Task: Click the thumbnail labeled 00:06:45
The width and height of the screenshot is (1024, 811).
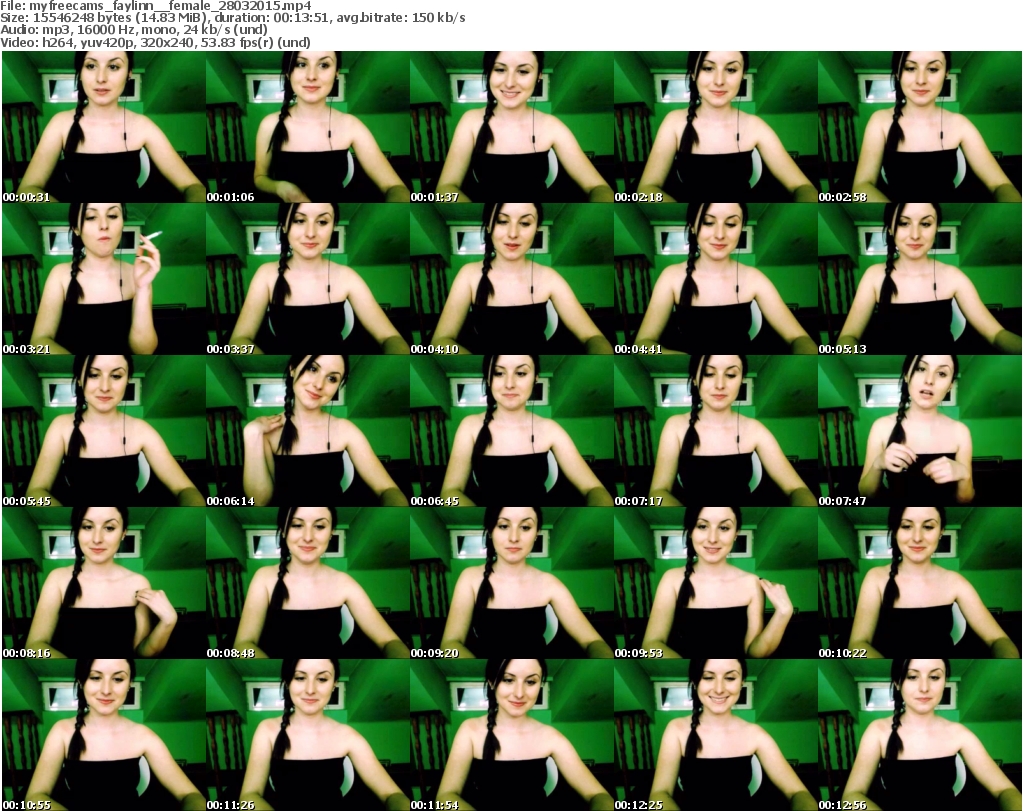Action: click(x=511, y=432)
